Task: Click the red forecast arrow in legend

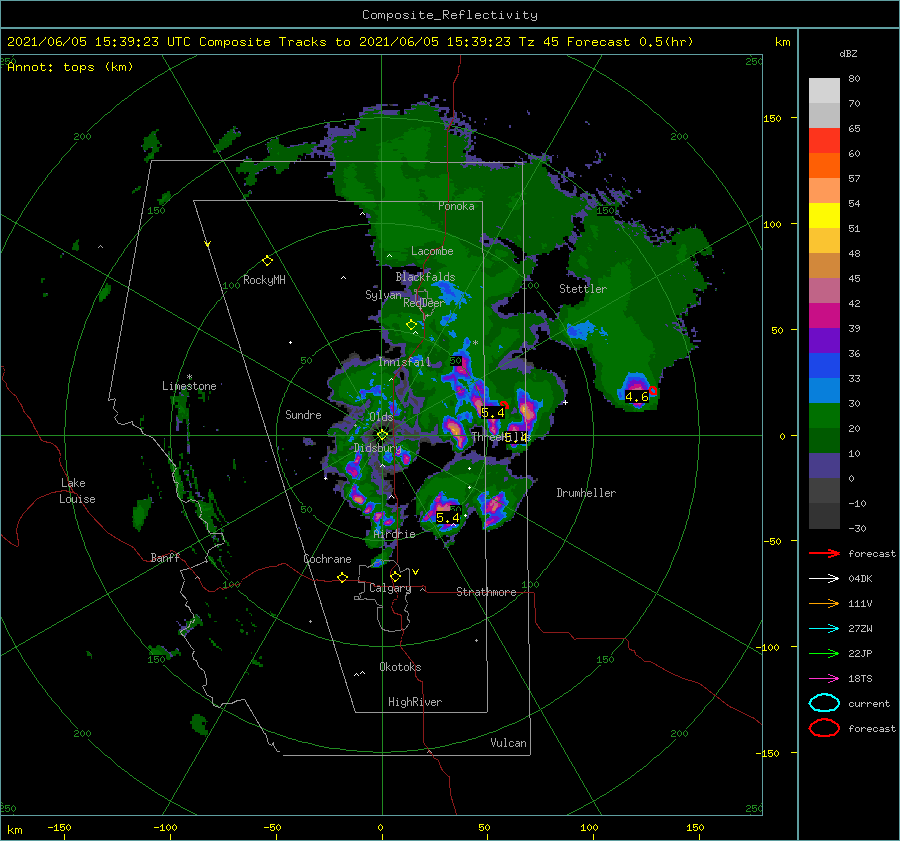Action: pyautogui.click(x=824, y=553)
